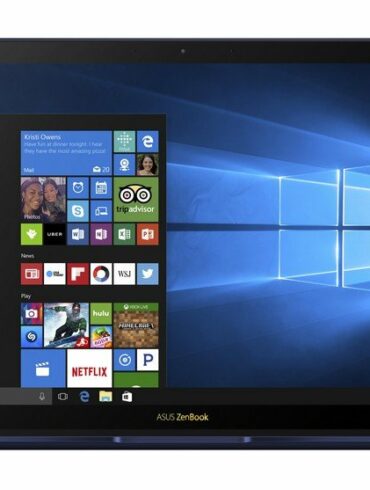Open the lime green tile beside Uber
Image resolution: width=370 pixels, height=490 pixels.
click(32, 234)
